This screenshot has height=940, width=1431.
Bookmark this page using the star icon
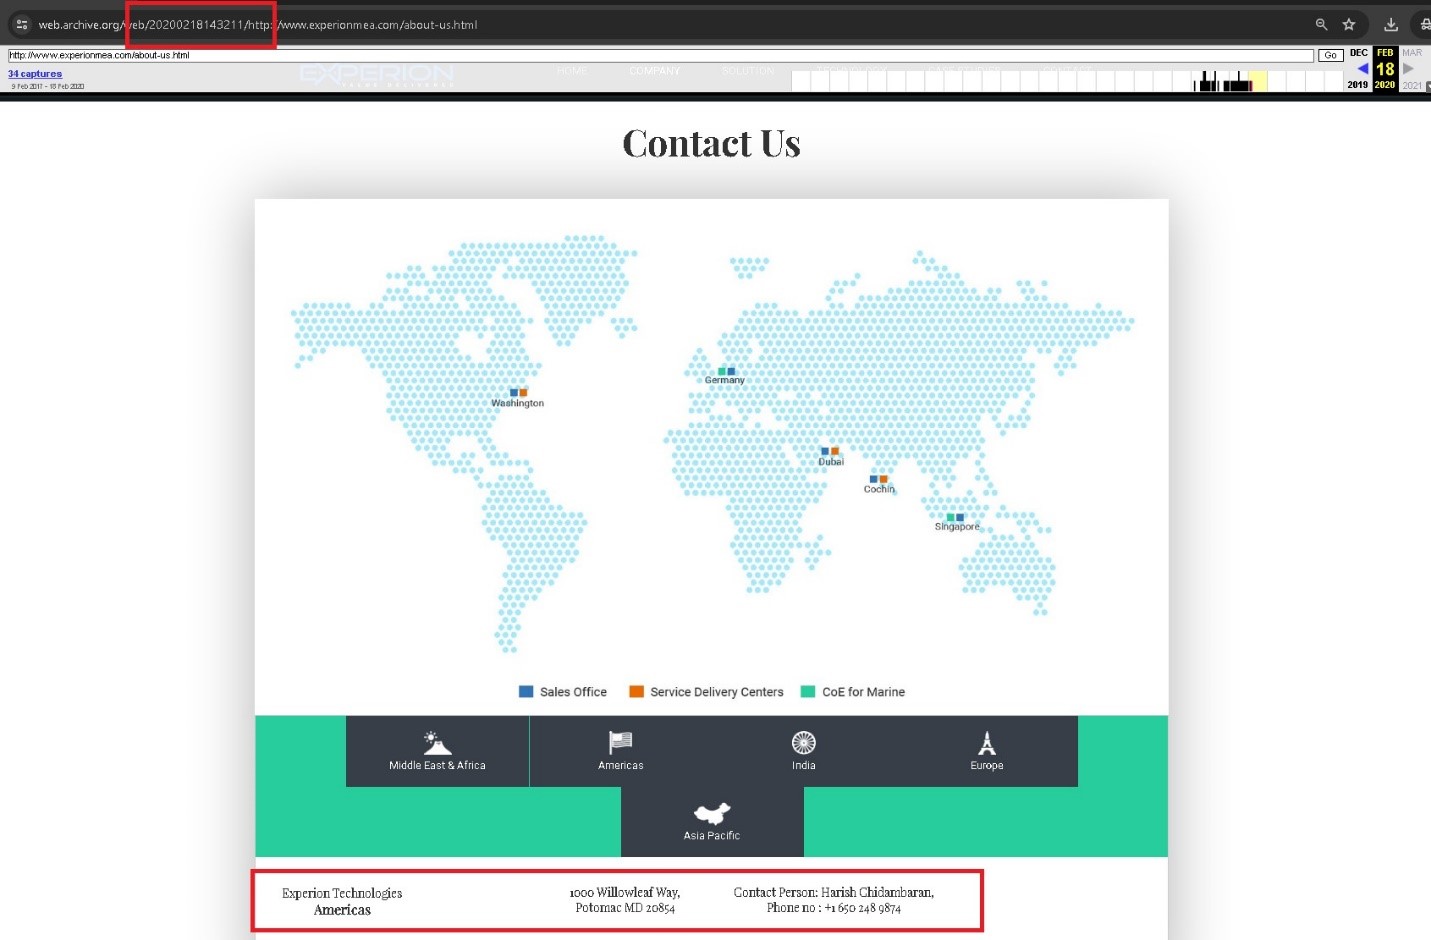coord(1350,23)
